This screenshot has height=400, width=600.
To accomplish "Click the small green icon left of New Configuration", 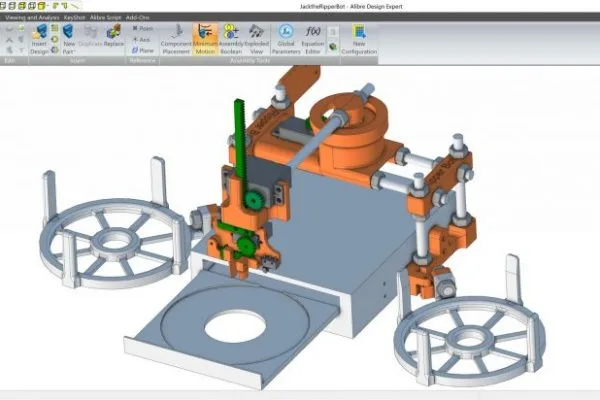I will point(333,47).
